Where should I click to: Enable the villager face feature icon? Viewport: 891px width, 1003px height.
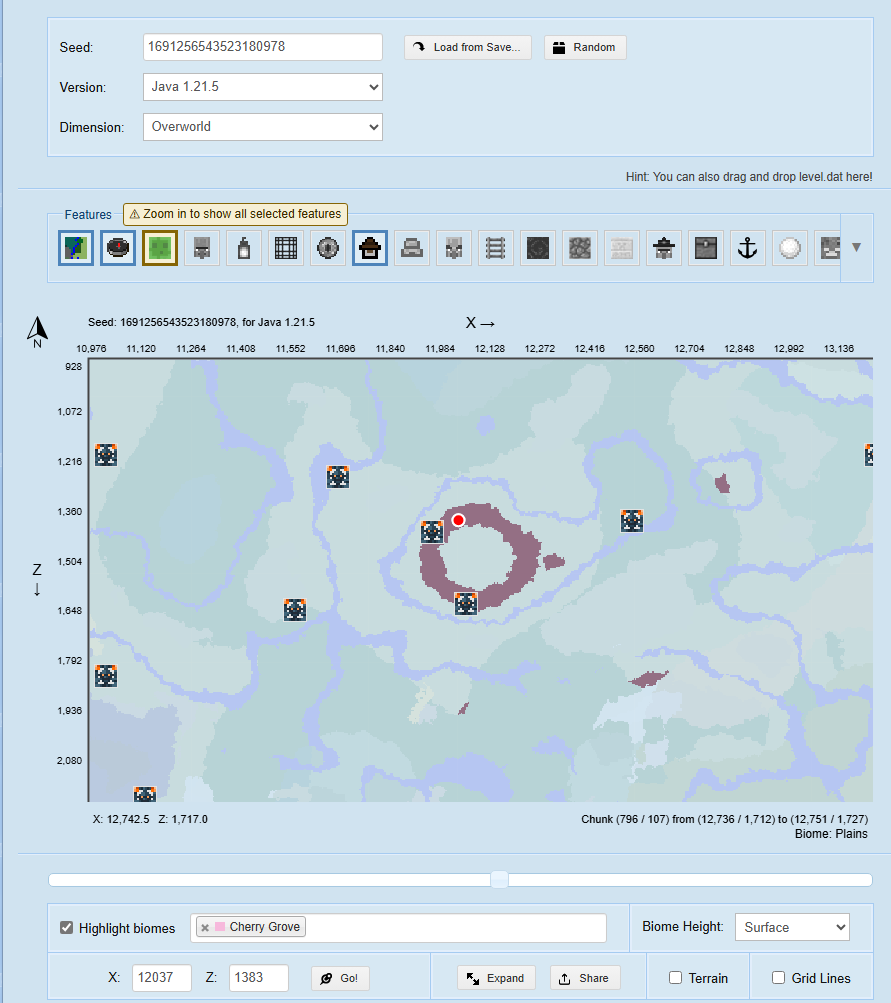point(202,248)
